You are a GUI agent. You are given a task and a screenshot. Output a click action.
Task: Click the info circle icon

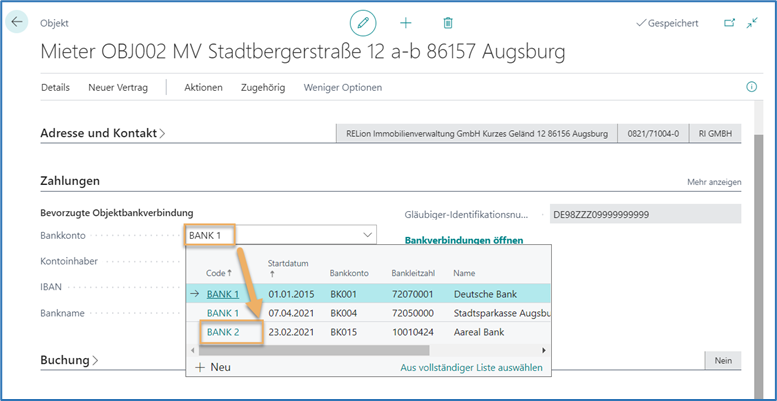tap(752, 87)
